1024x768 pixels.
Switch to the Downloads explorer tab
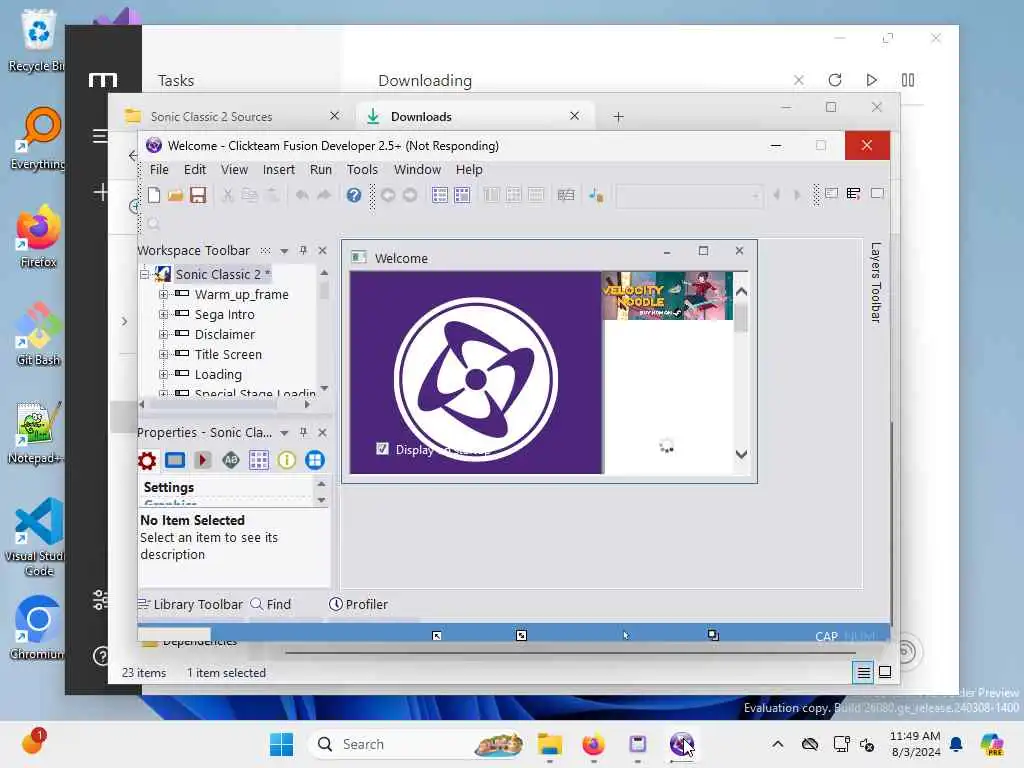473,116
